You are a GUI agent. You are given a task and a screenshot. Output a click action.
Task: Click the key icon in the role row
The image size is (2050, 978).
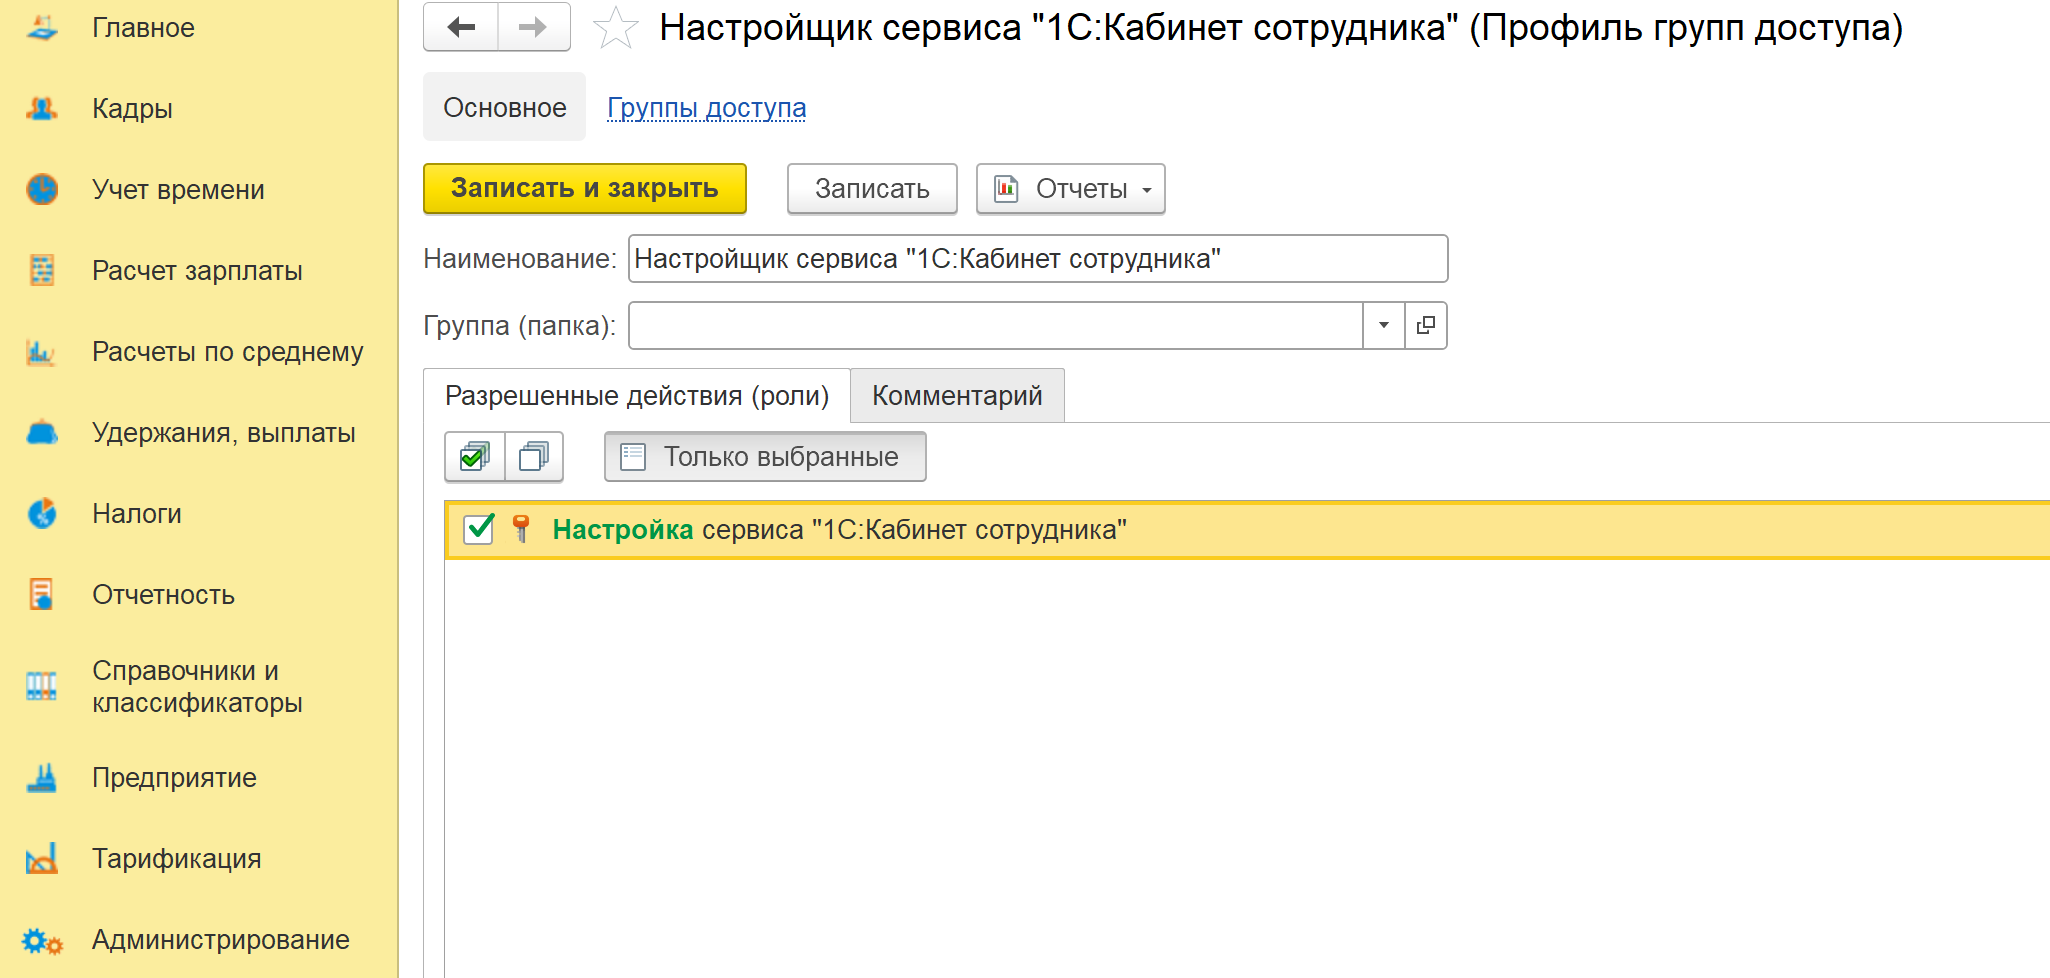pyautogui.click(x=521, y=529)
